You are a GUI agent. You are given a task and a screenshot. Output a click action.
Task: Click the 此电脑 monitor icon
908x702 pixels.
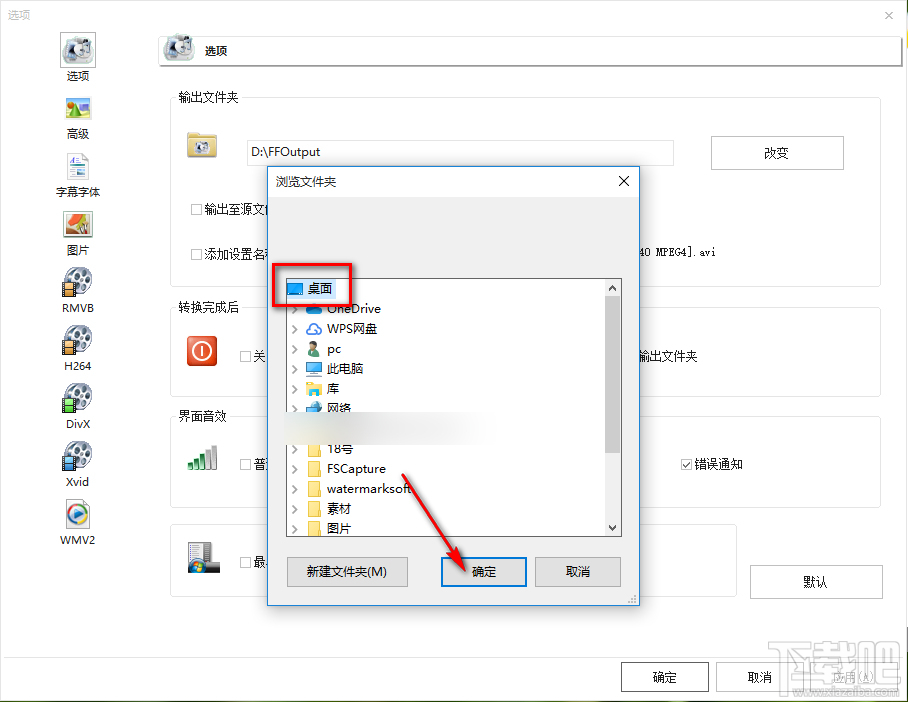tap(314, 368)
